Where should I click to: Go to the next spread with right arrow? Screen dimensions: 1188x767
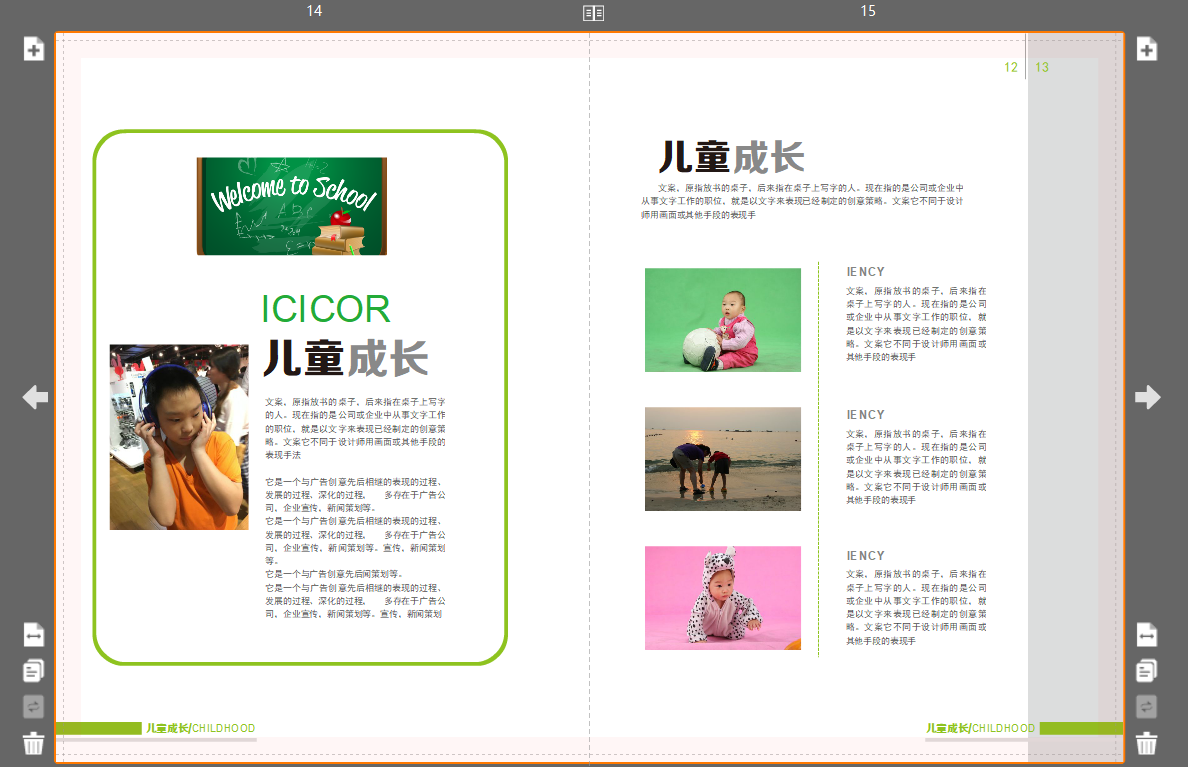[x=1147, y=397]
